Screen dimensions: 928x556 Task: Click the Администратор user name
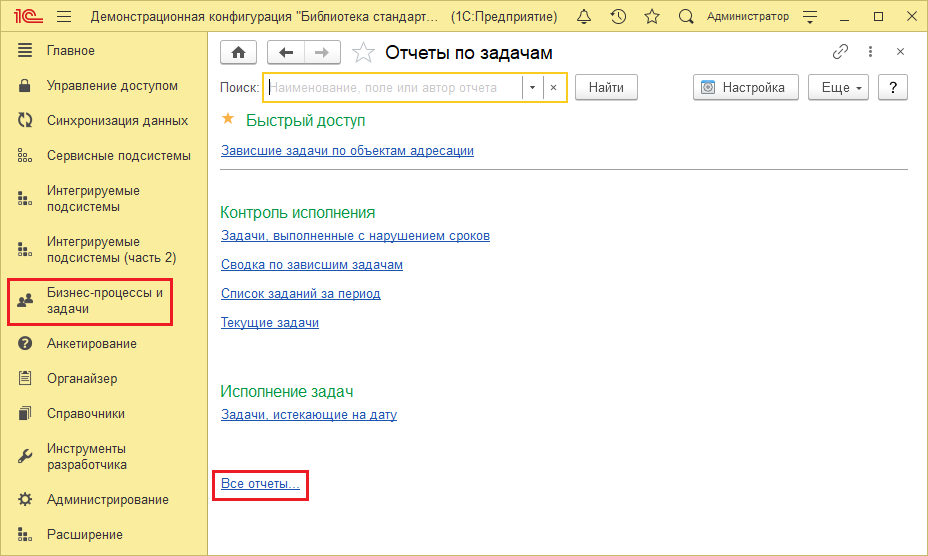(x=747, y=17)
